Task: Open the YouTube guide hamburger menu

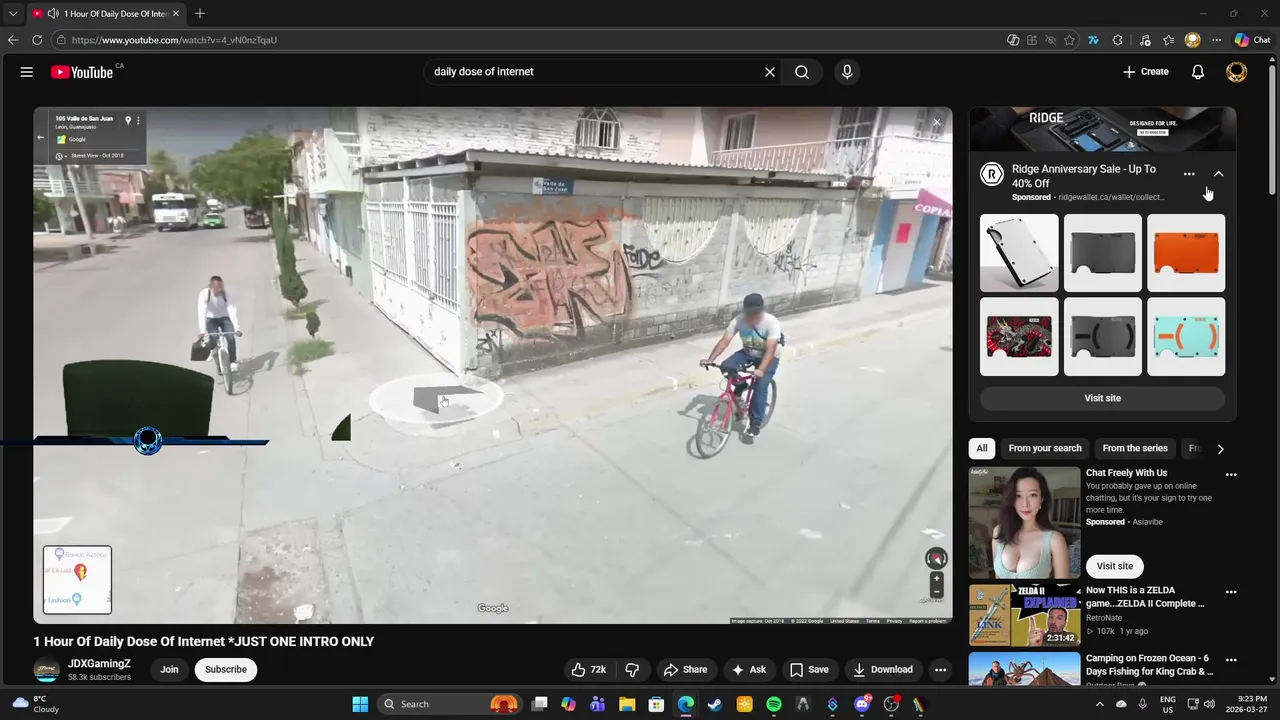Action: 27,72
